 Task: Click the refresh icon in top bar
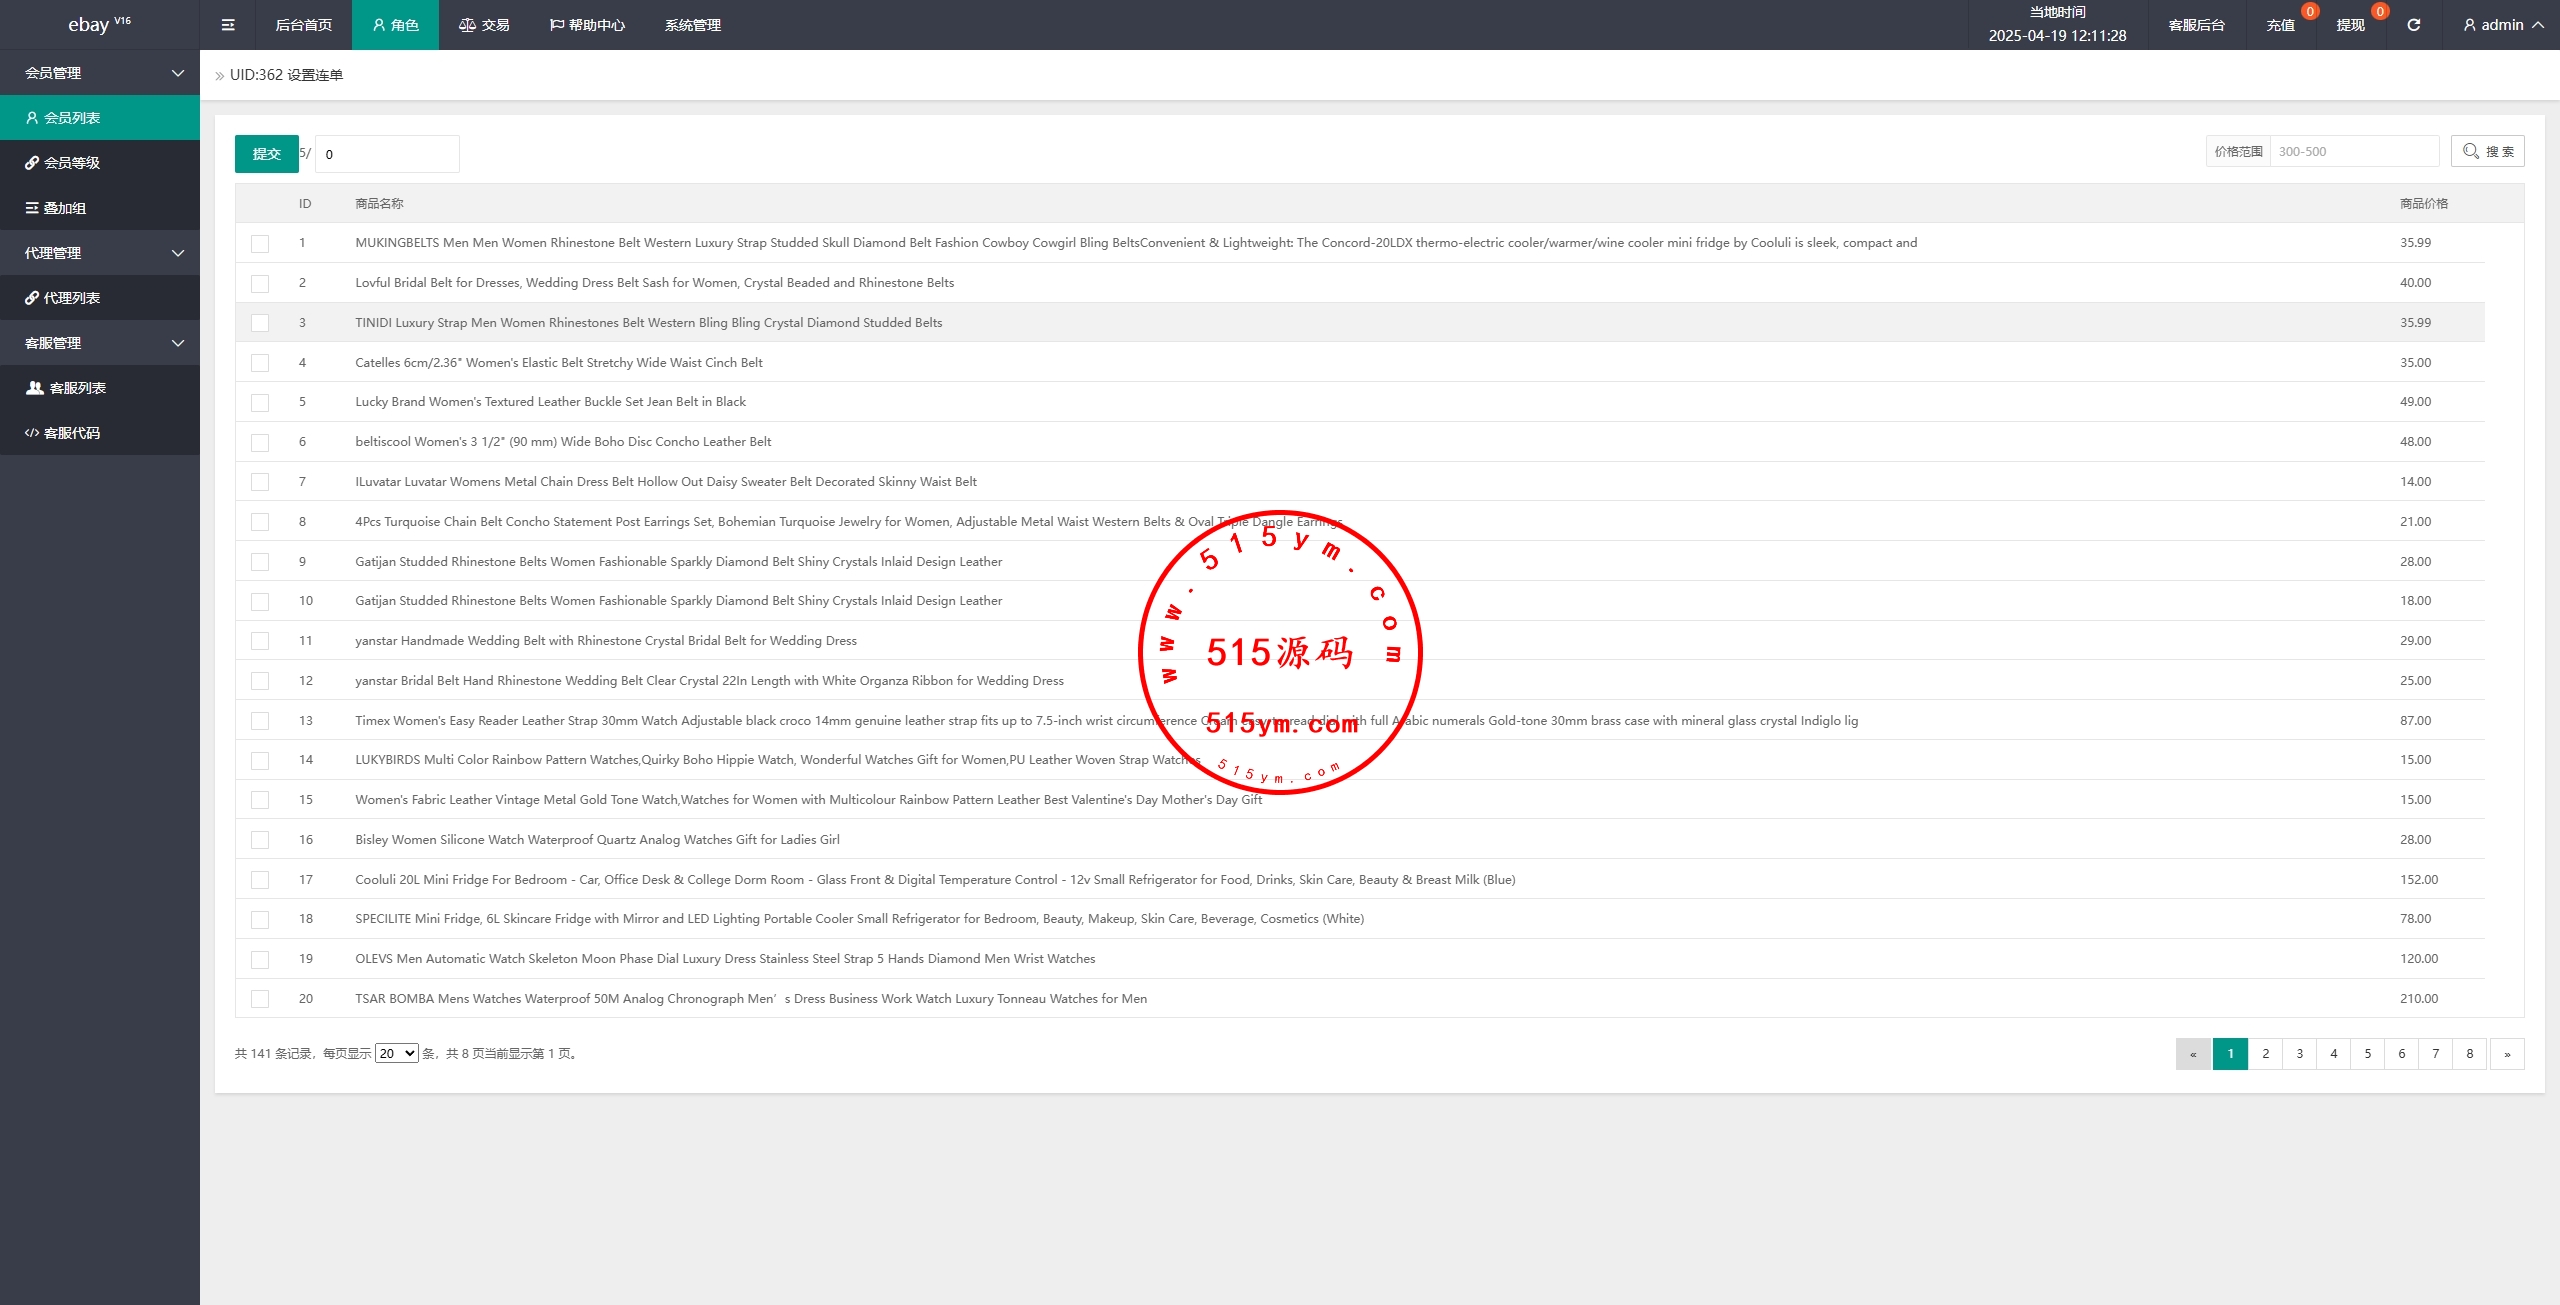click(x=2413, y=25)
